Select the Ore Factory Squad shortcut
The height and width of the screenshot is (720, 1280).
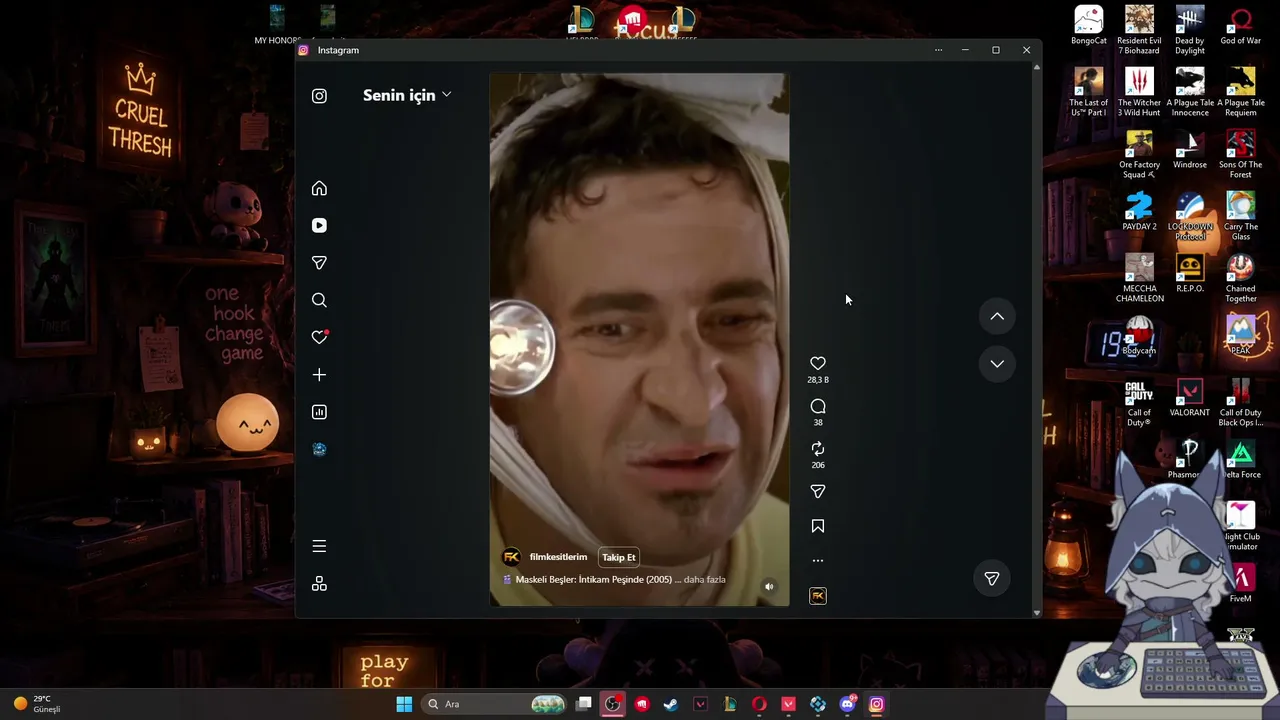click(x=1139, y=155)
